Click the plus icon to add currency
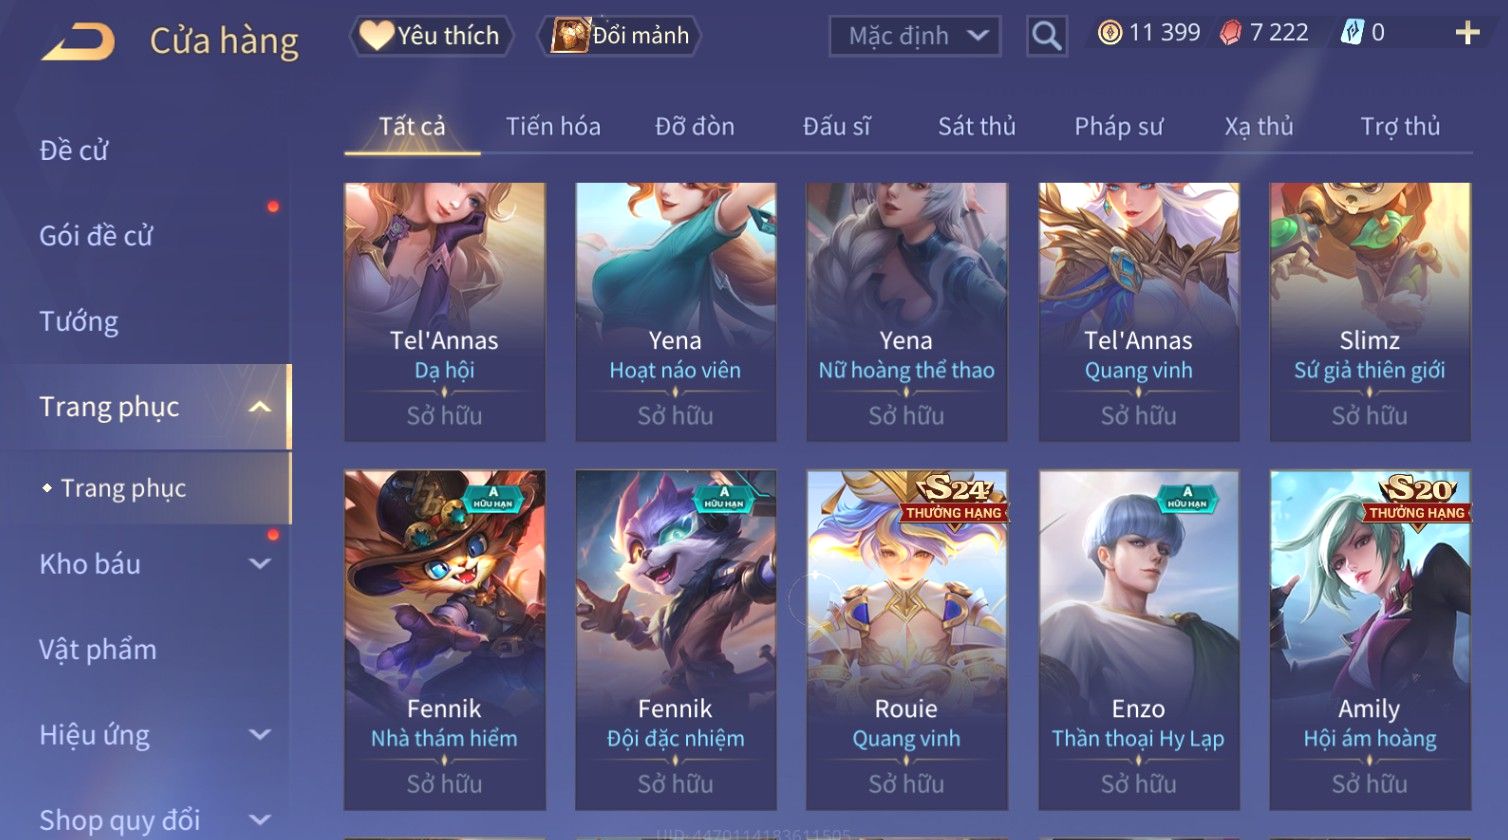The height and width of the screenshot is (840, 1508). 1467,33
